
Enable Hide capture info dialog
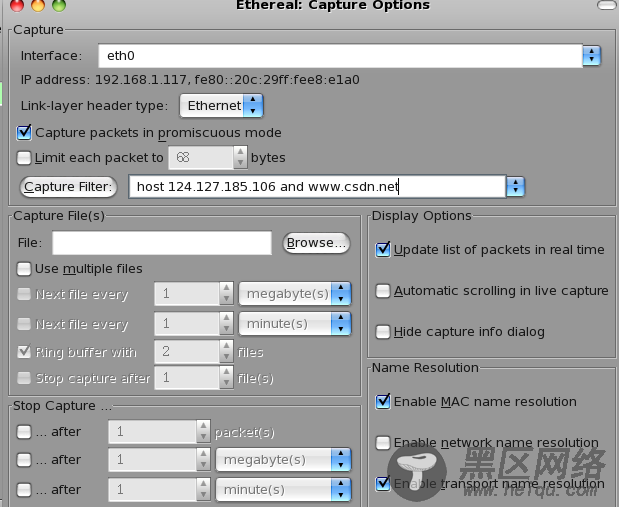(383, 332)
